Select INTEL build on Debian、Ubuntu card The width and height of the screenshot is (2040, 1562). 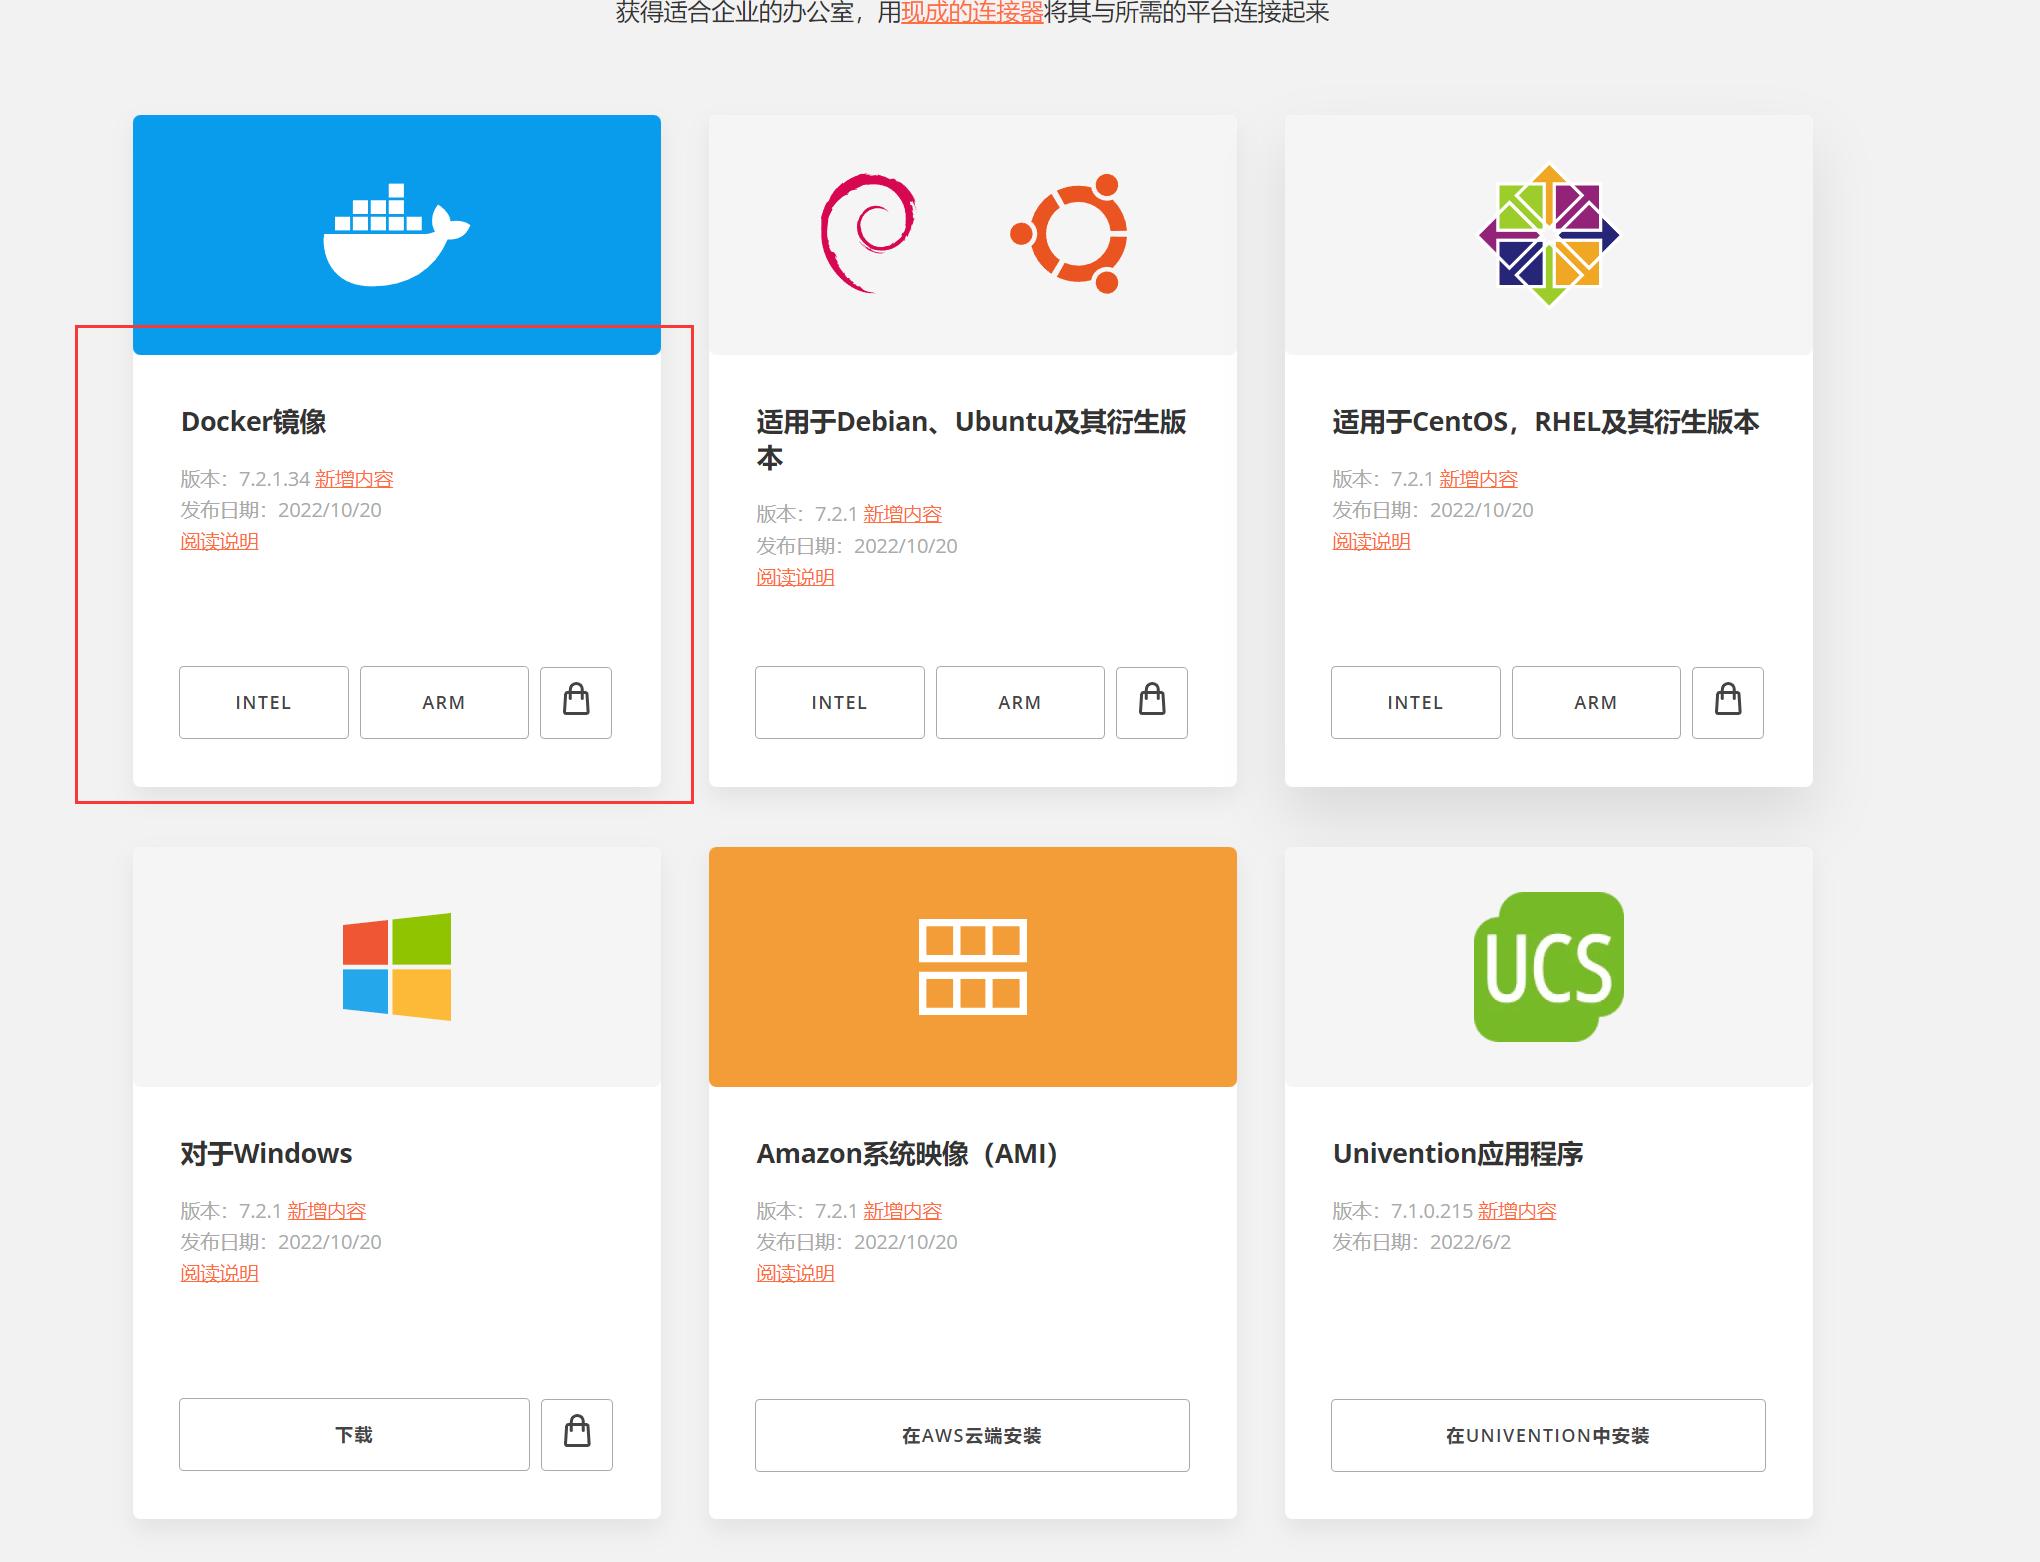[x=839, y=702]
